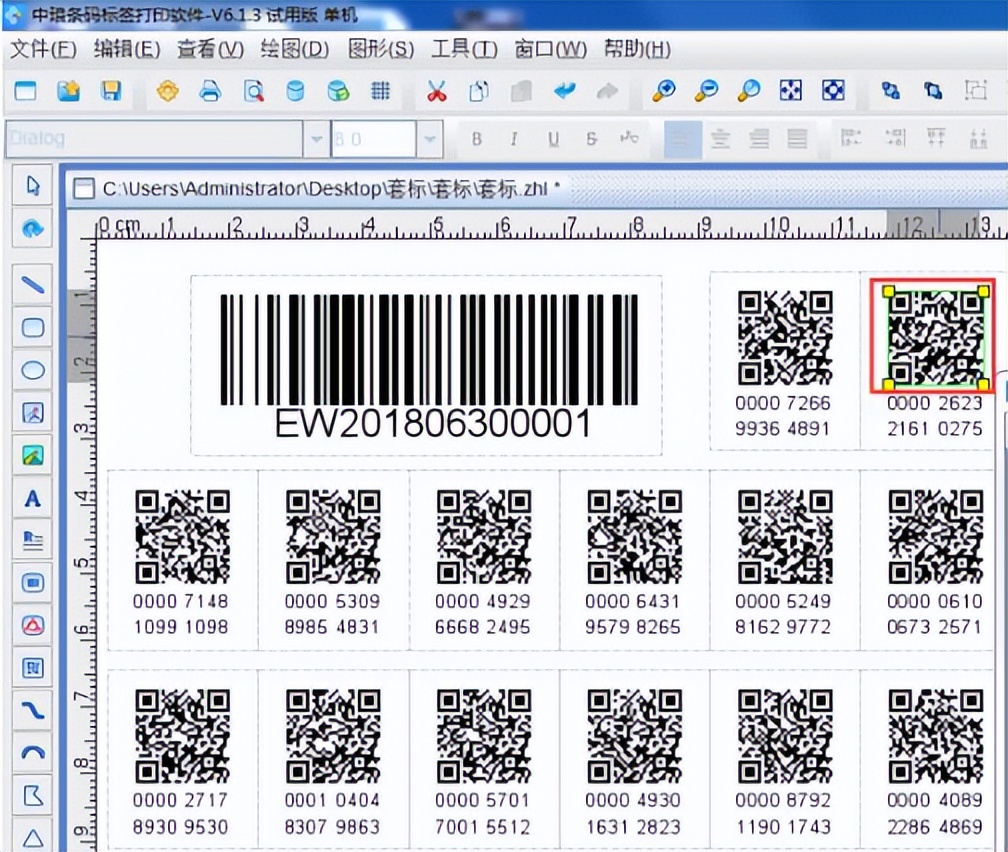Image resolution: width=1008 pixels, height=852 pixels.
Task: Click the Print icon
Action: tap(210, 91)
